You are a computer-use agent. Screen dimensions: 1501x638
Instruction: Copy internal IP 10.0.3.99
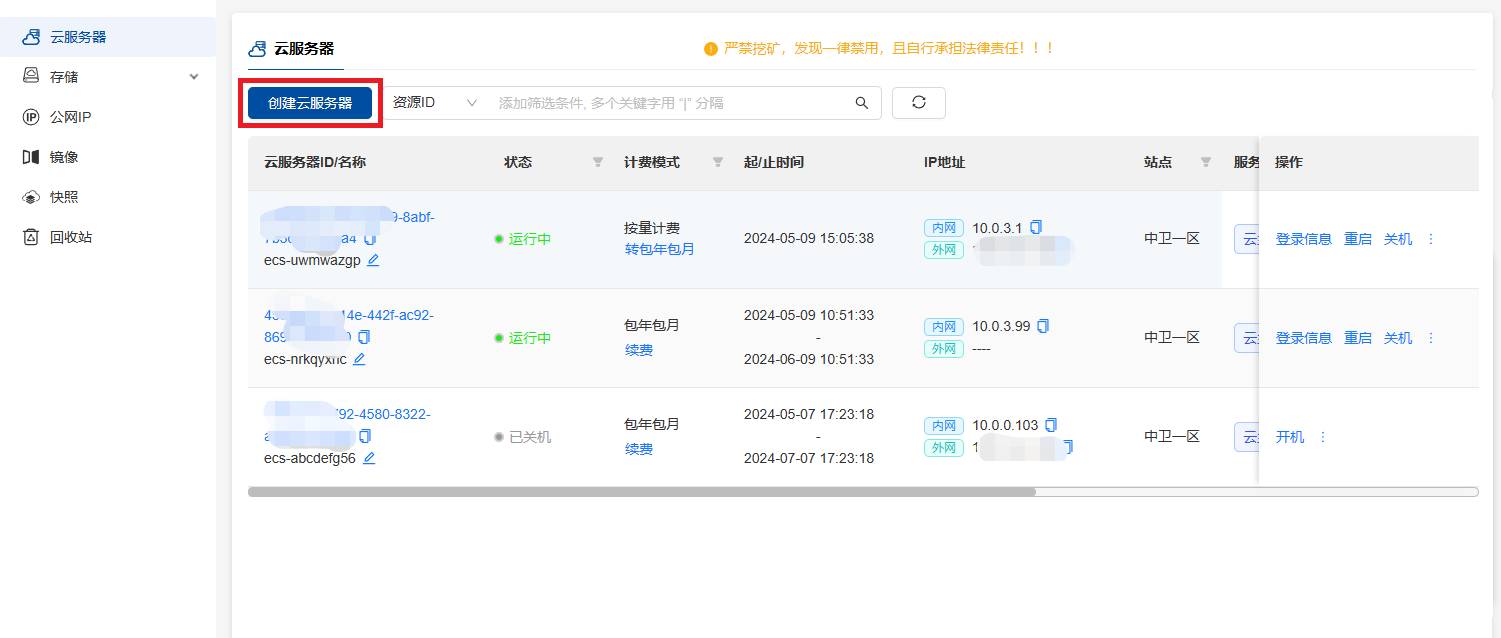click(x=1044, y=326)
